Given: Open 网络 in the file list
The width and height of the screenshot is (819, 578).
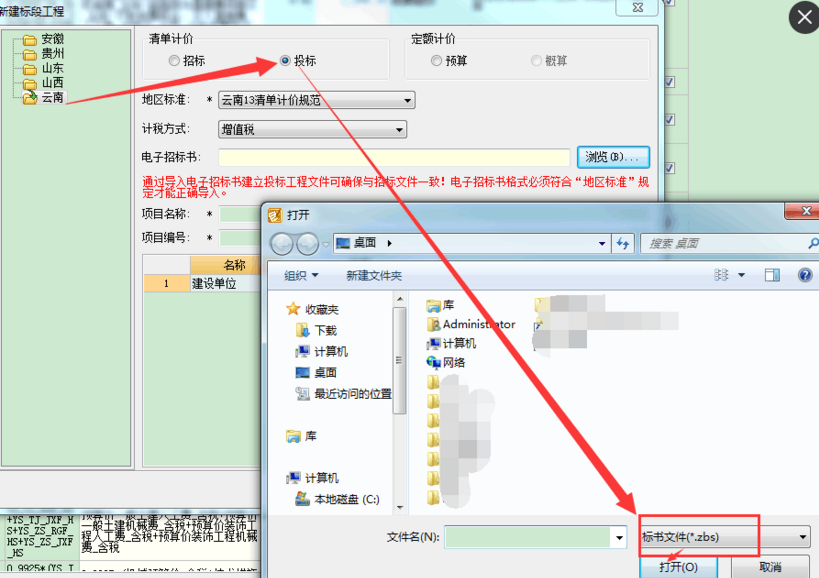Looking at the screenshot, I should pos(446,362).
